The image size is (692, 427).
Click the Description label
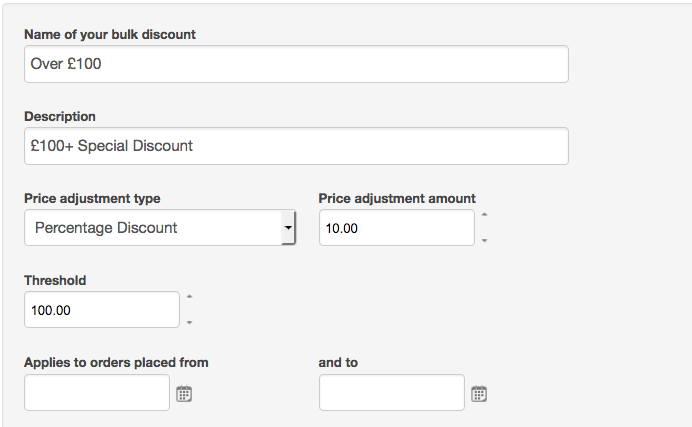pos(60,116)
